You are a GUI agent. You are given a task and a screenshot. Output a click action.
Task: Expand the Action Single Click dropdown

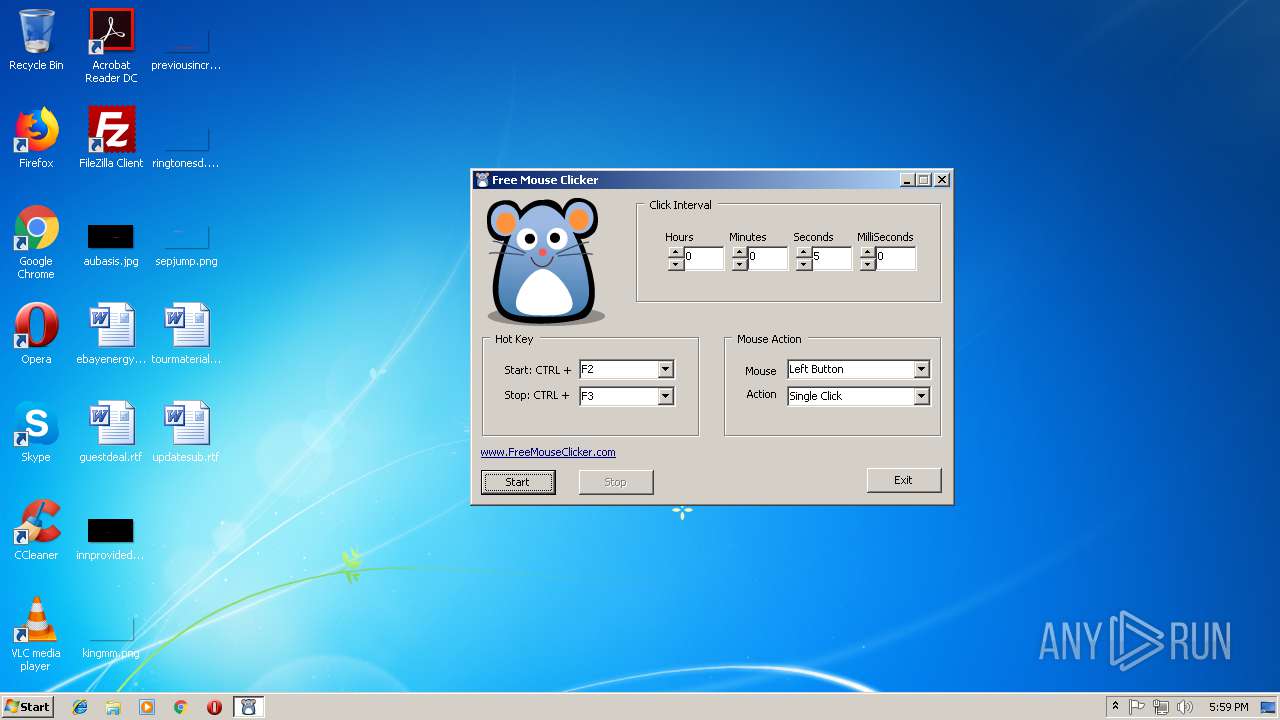pos(921,396)
